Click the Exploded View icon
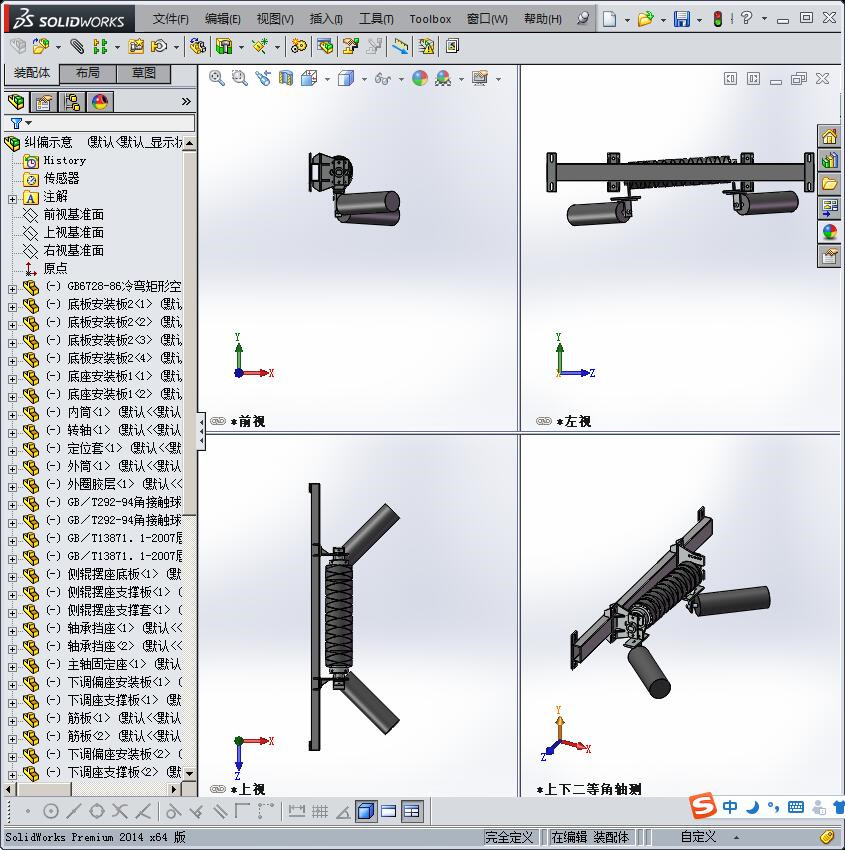 350,47
